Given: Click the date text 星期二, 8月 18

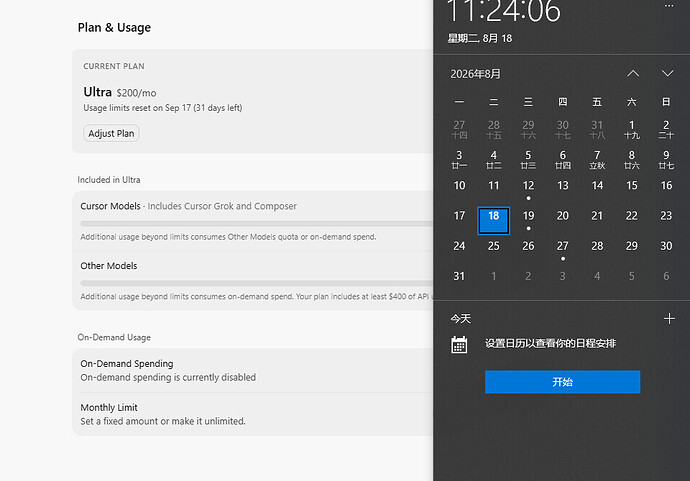Looking at the screenshot, I should pos(480,38).
